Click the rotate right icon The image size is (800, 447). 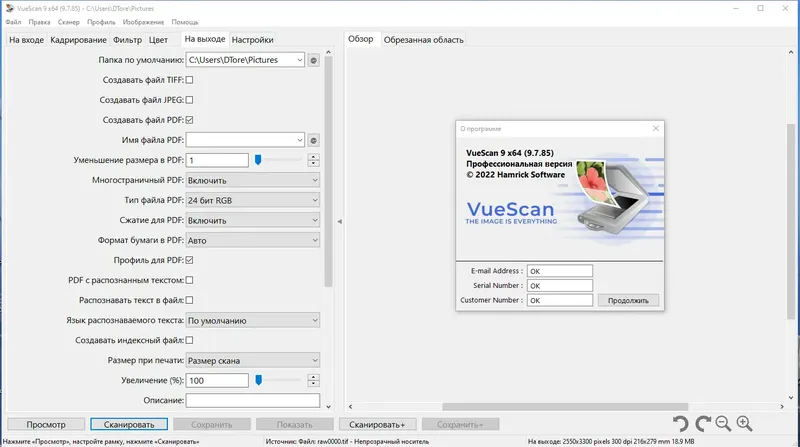[x=703, y=424]
